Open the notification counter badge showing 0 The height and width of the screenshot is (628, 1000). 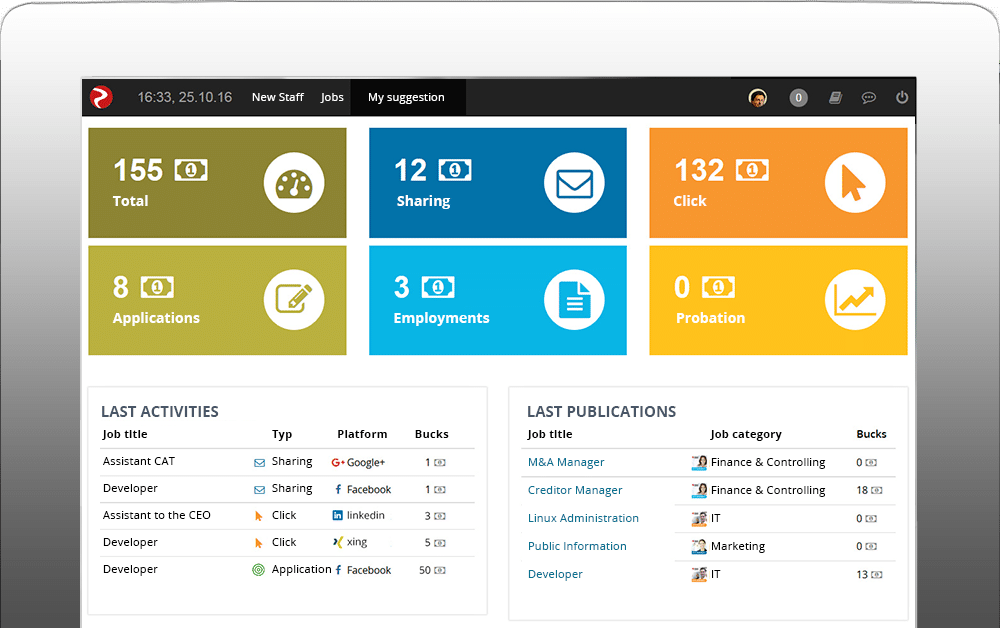798,98
